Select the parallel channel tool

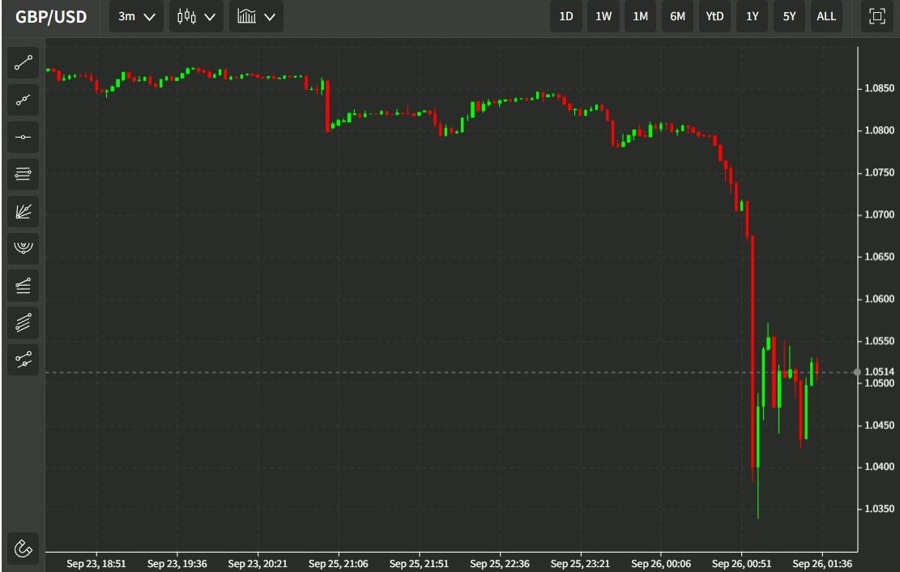(23, 322)
